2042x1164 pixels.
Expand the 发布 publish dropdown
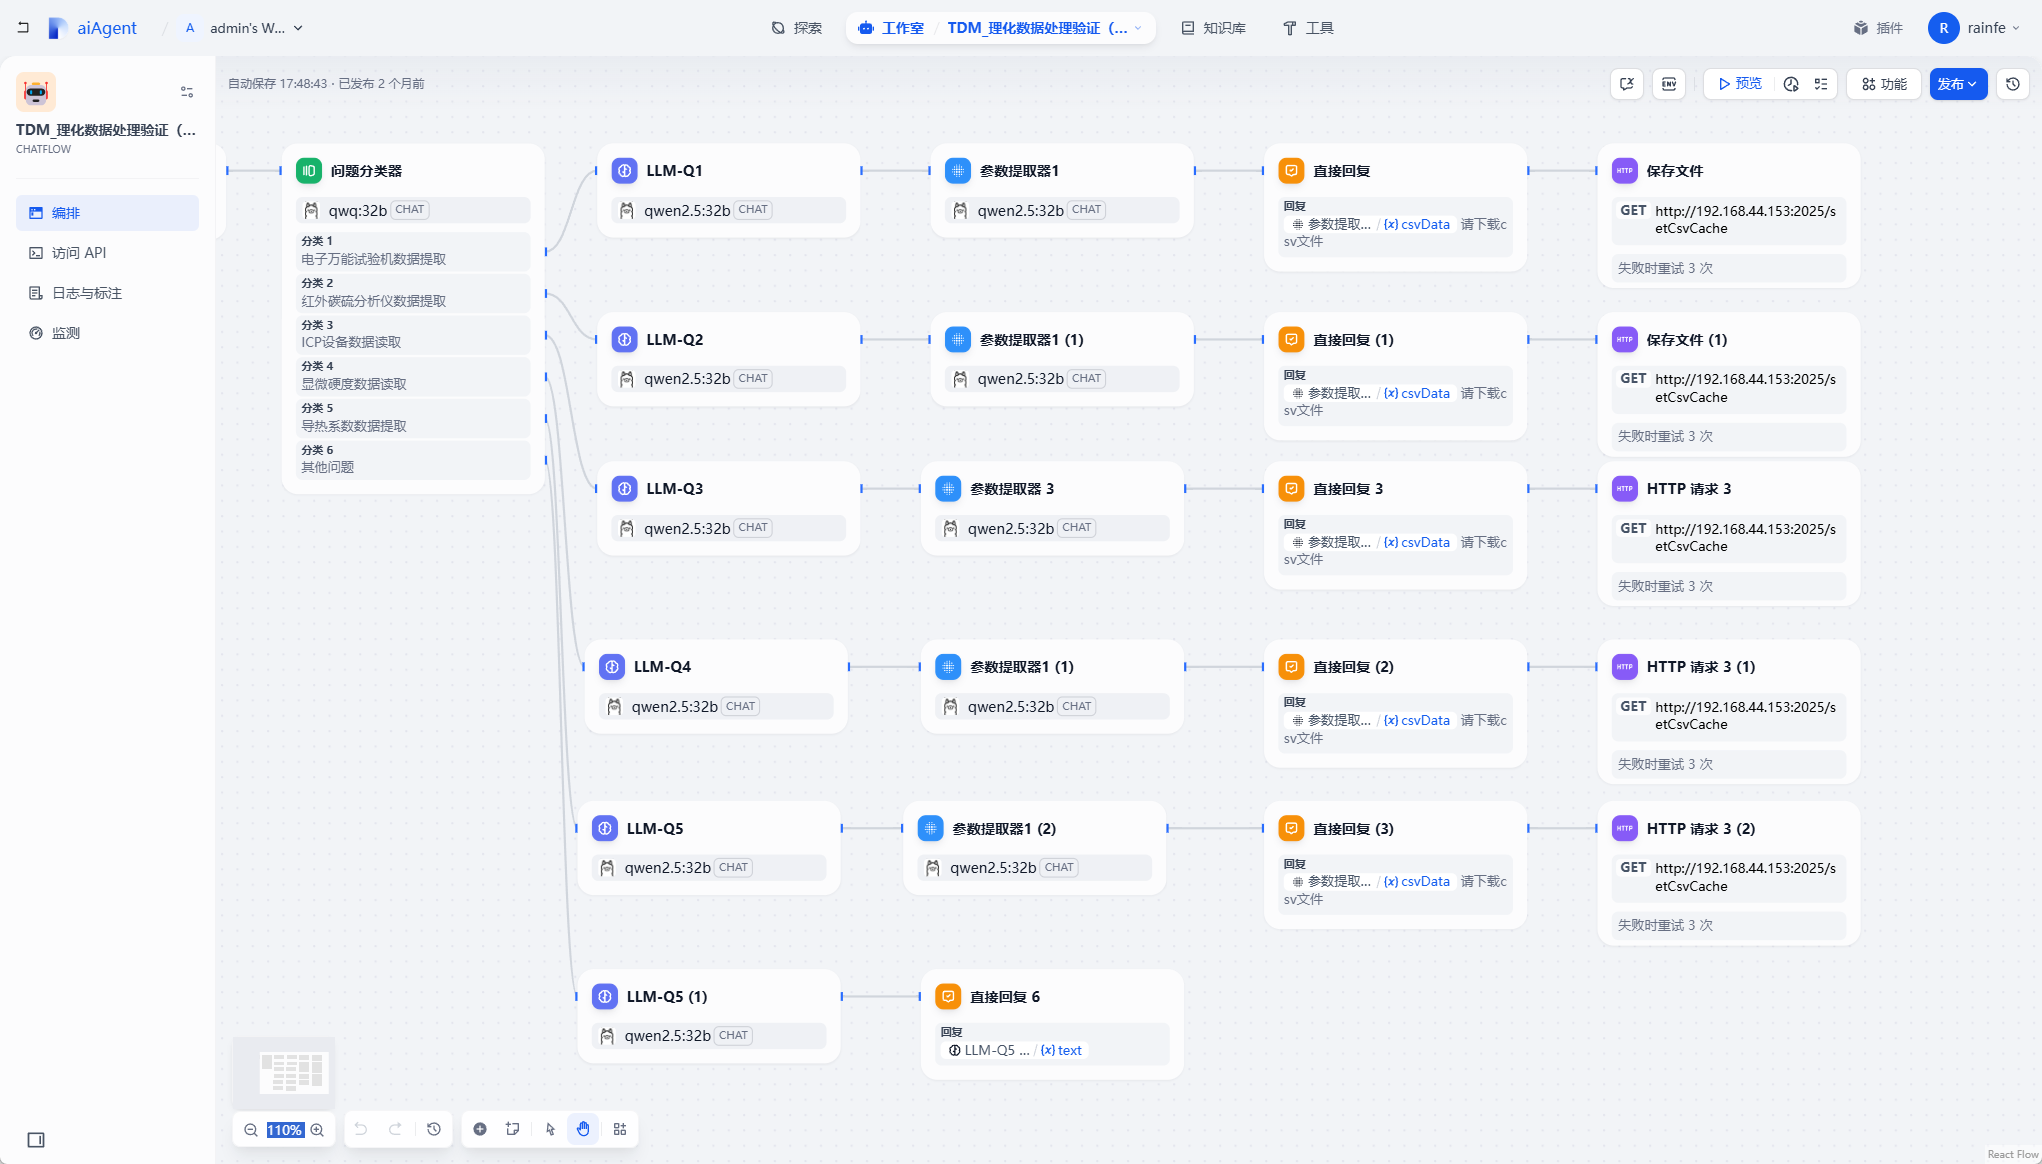click(x=1957, y=84)
